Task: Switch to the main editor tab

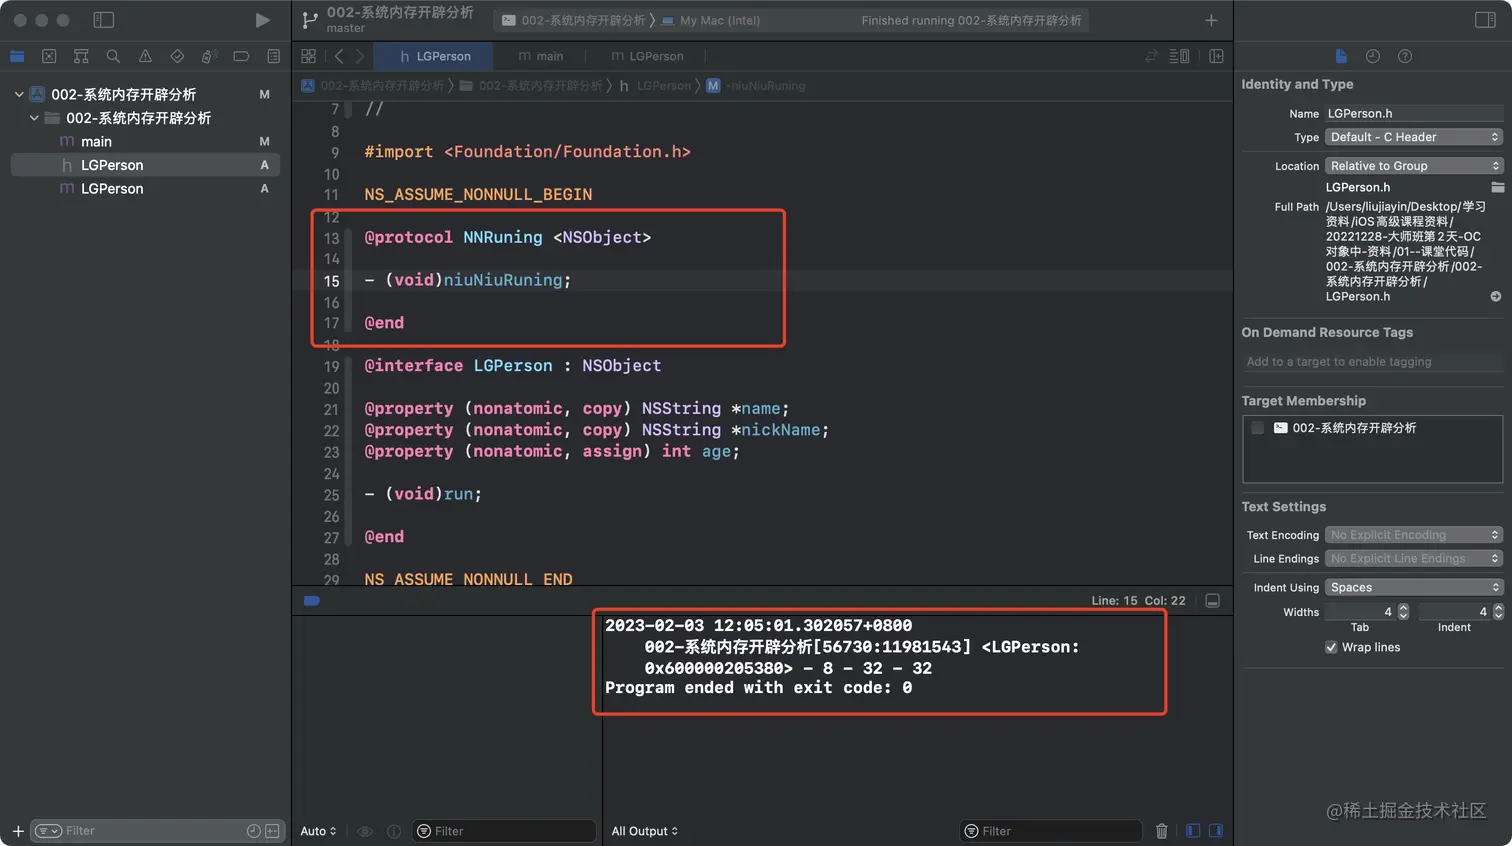Action: click(x=541, y=56)
